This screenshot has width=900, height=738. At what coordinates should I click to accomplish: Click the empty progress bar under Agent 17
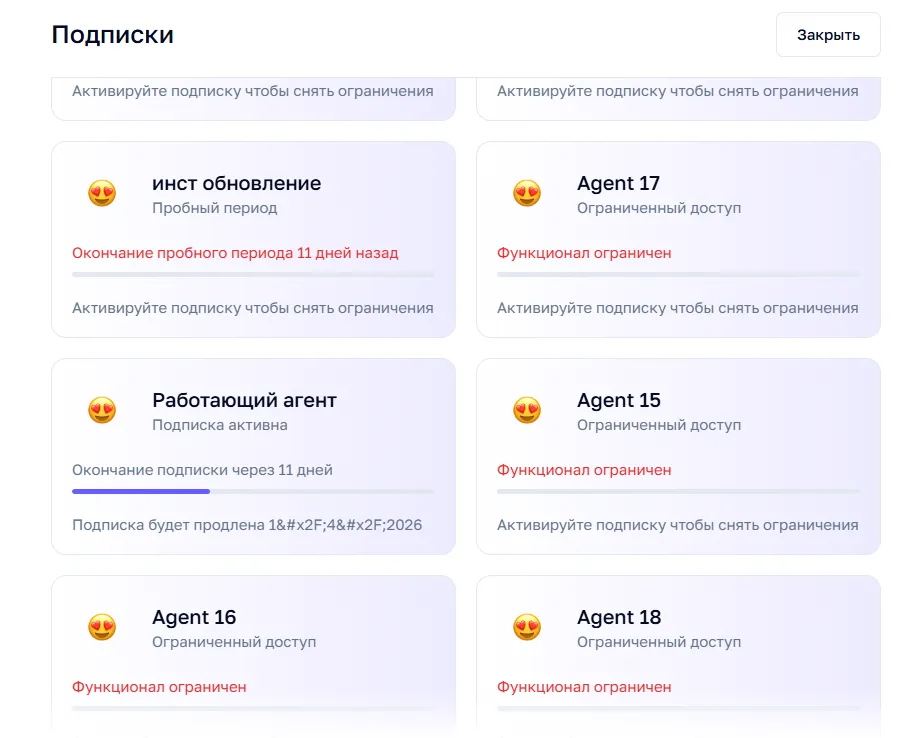(x=678, y=274)
